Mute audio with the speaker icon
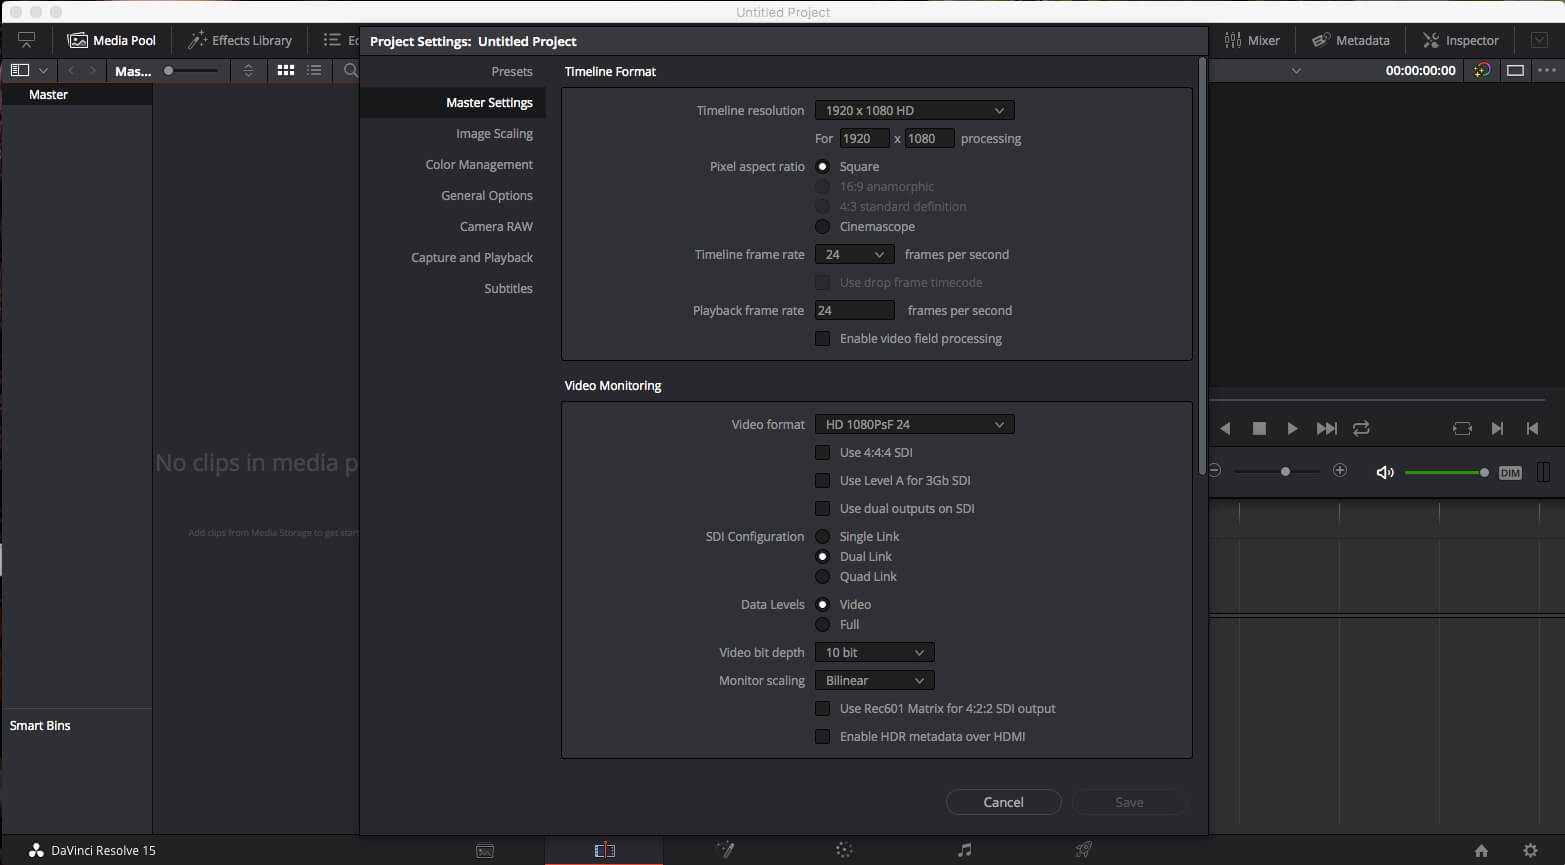The image size is (1565, 865). pos(1385,472)
